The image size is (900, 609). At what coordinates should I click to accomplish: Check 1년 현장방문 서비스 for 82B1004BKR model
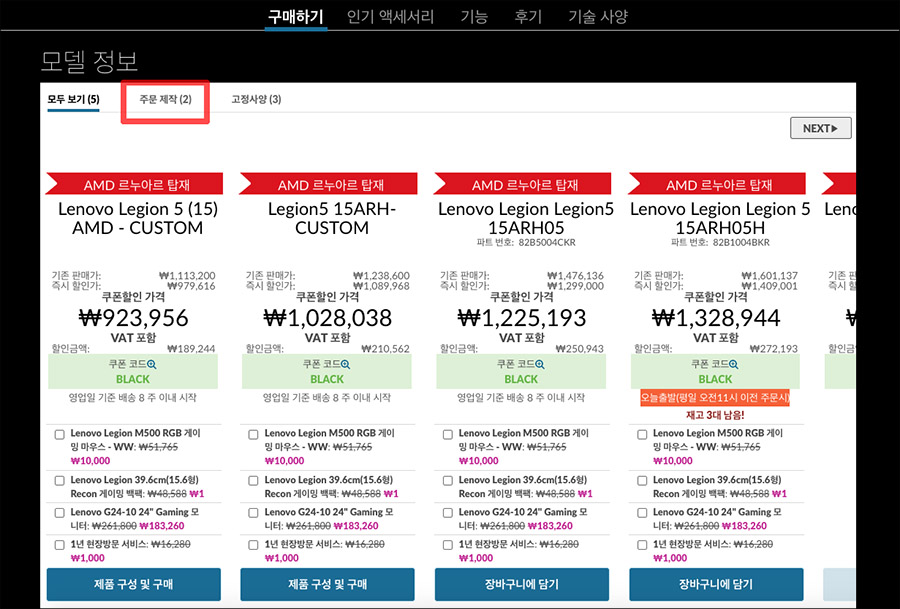pyautogui.click(x=642, y=545)
